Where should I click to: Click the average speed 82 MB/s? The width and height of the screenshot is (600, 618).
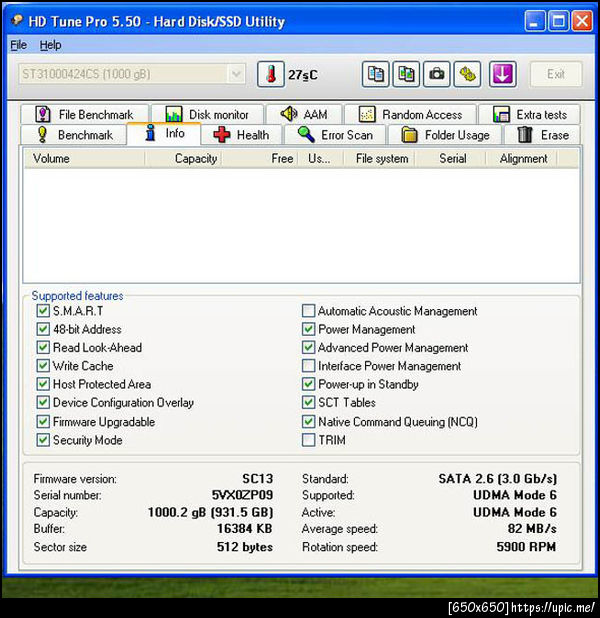532,529
